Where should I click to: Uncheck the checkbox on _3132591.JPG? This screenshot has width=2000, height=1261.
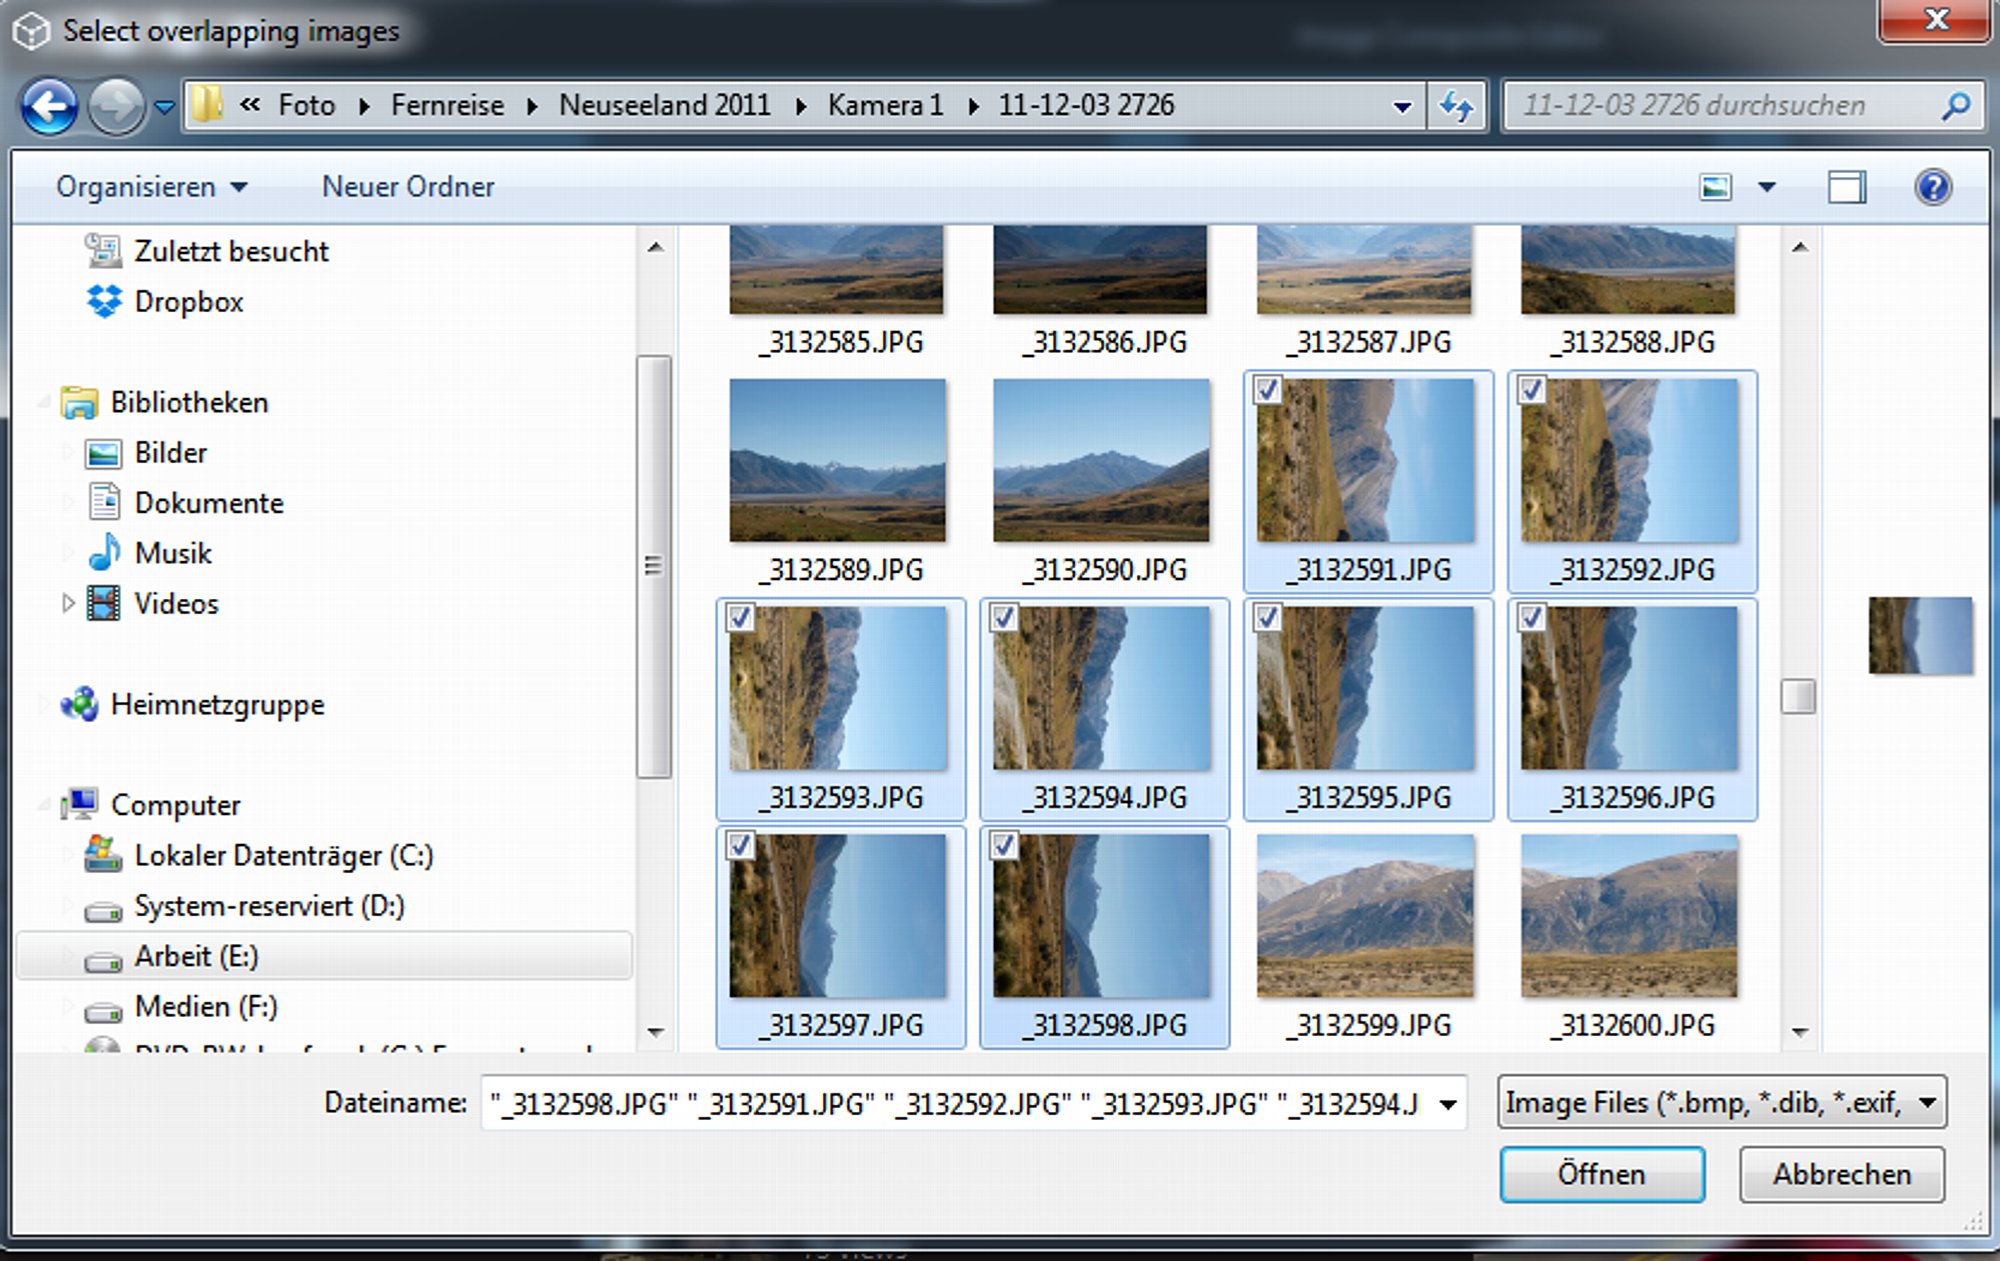[1268, 390]
